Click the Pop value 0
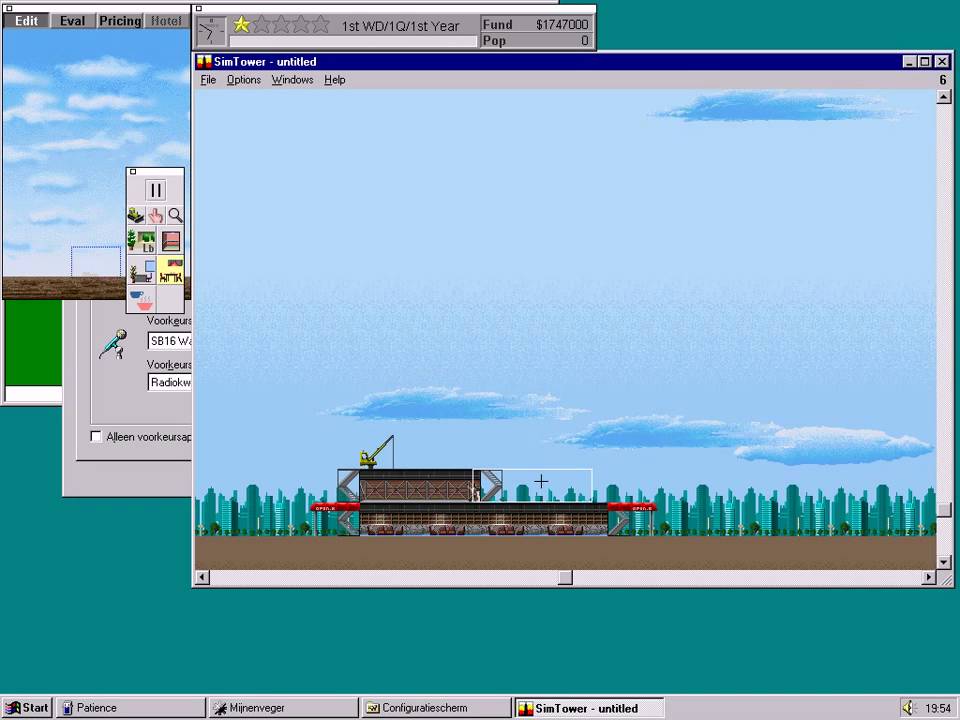This screenshot has width=960, height=720. point(584,40)
